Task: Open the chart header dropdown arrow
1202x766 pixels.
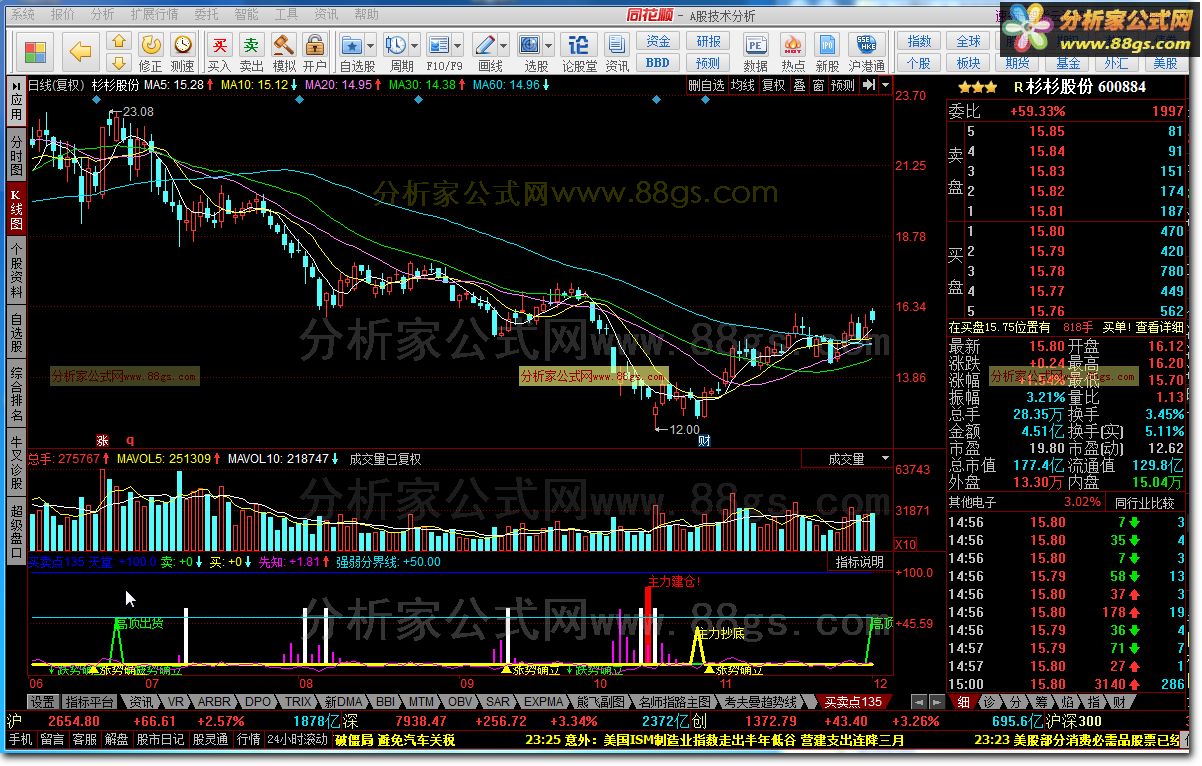Action: click(886, 85)
